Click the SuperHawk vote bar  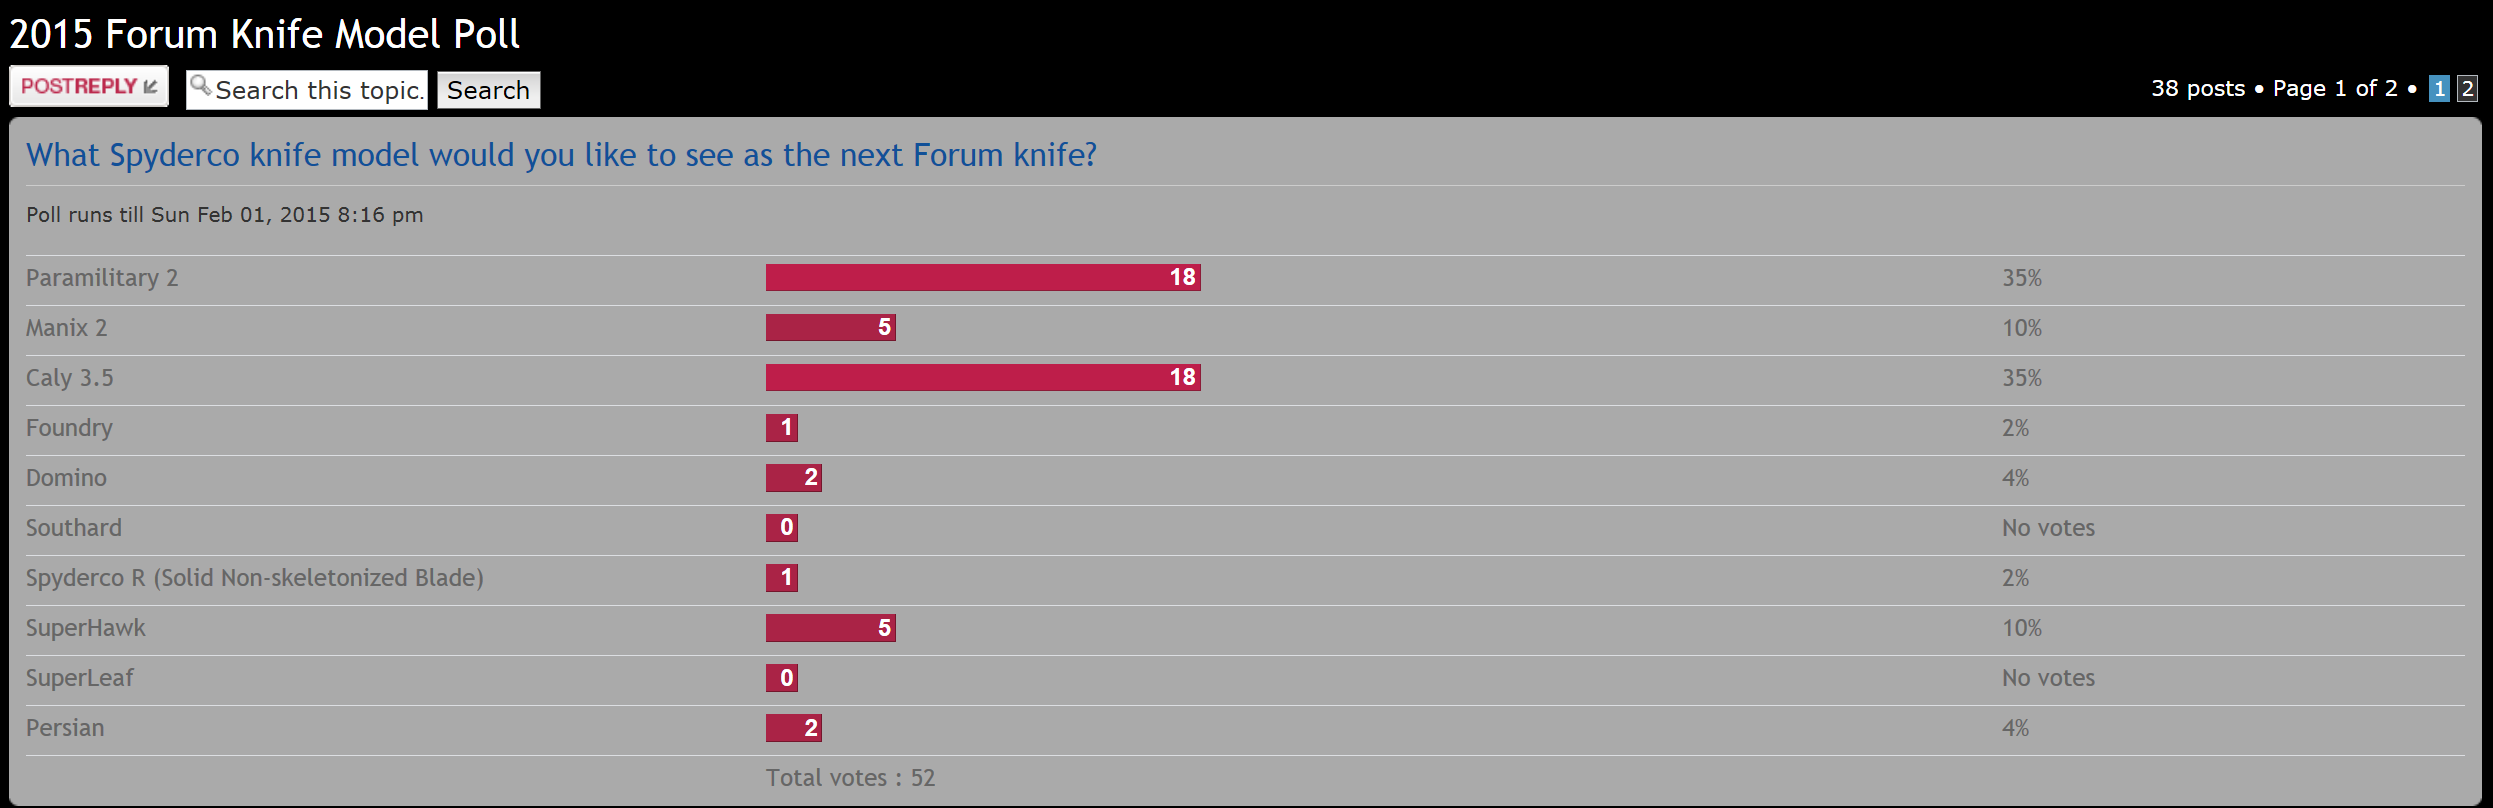pos(830,628)
